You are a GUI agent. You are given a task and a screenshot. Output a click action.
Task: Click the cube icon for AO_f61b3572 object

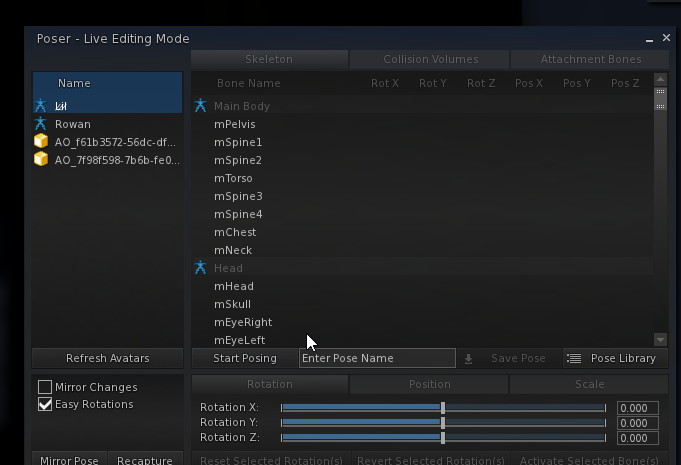(41, 142)
